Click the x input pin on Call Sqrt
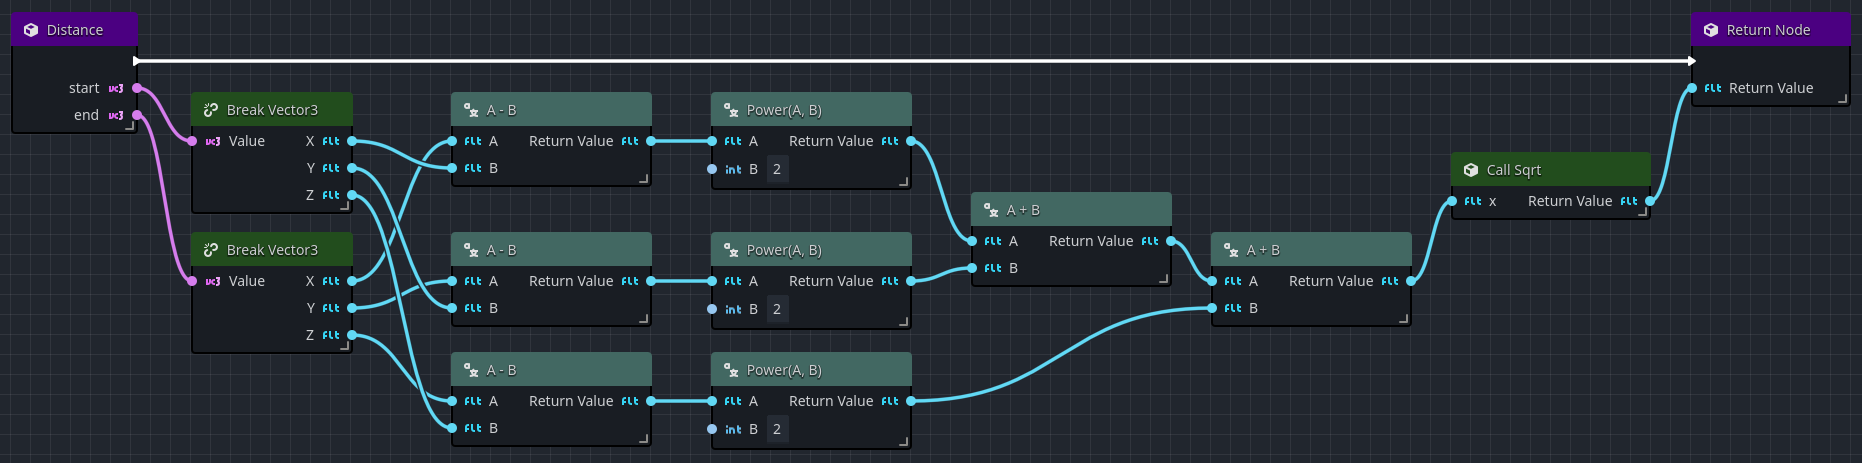1862x463 pixels. coord(1452,201)
